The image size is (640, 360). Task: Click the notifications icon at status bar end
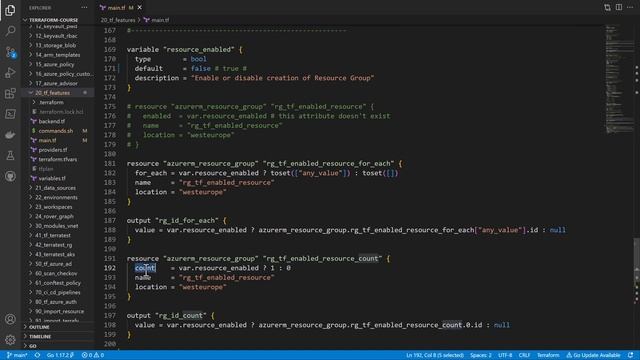pos(631,355)
